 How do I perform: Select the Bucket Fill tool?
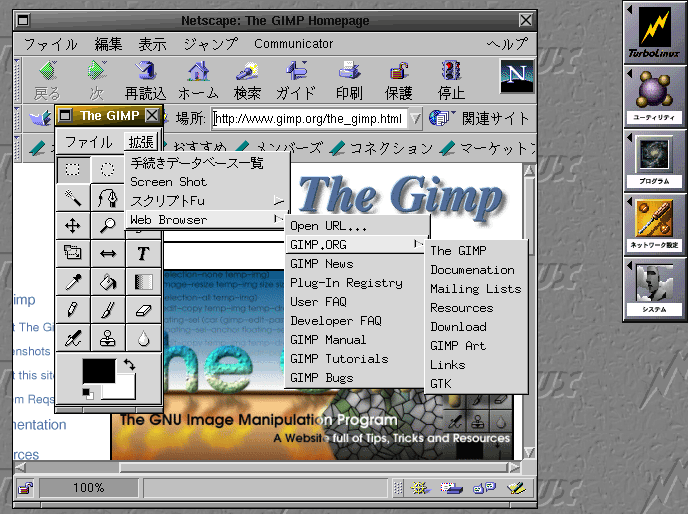pos(108,282)
